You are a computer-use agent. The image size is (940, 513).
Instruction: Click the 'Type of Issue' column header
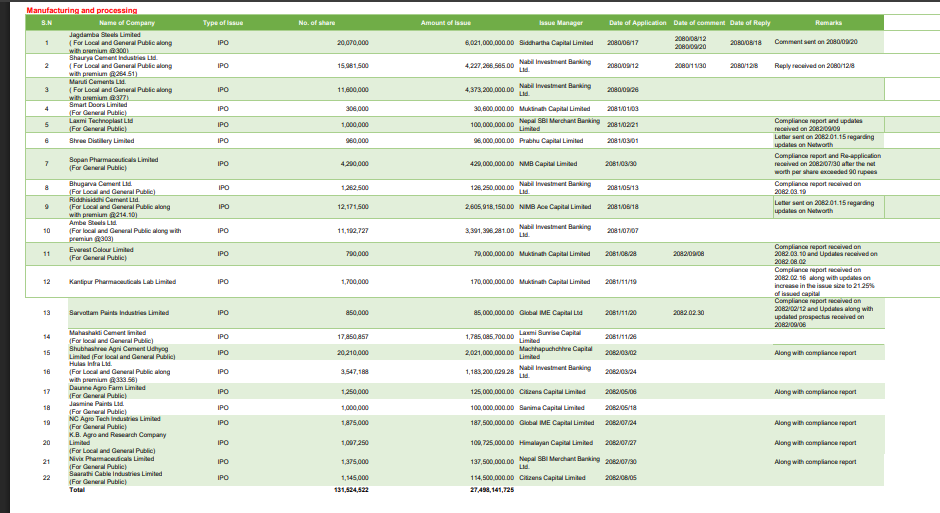pos(222,21)
